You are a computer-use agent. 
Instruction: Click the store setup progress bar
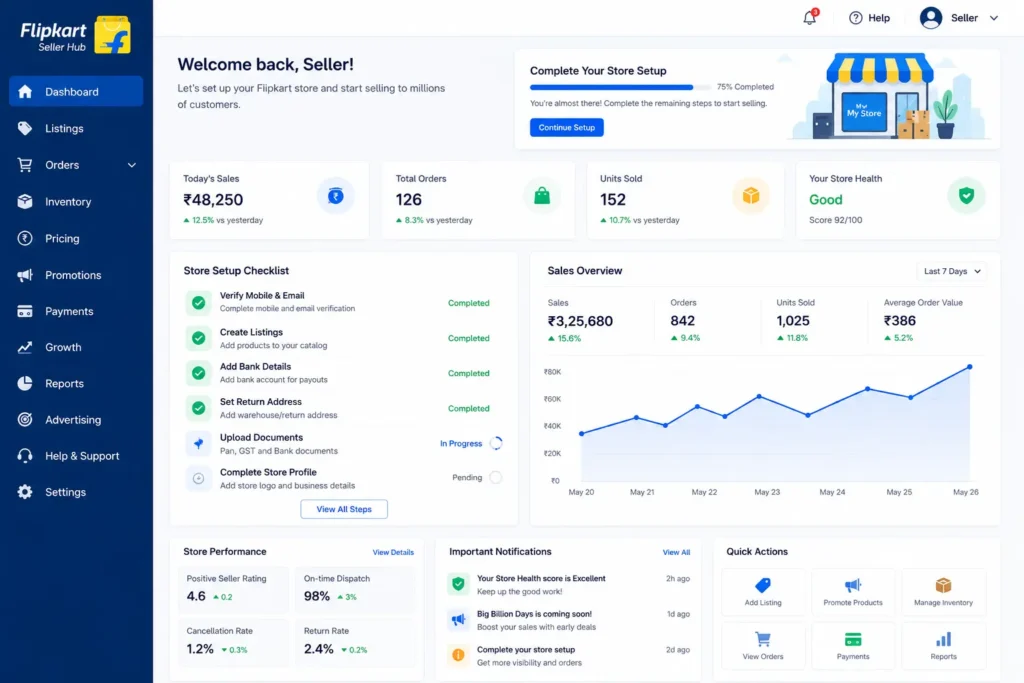620,87
